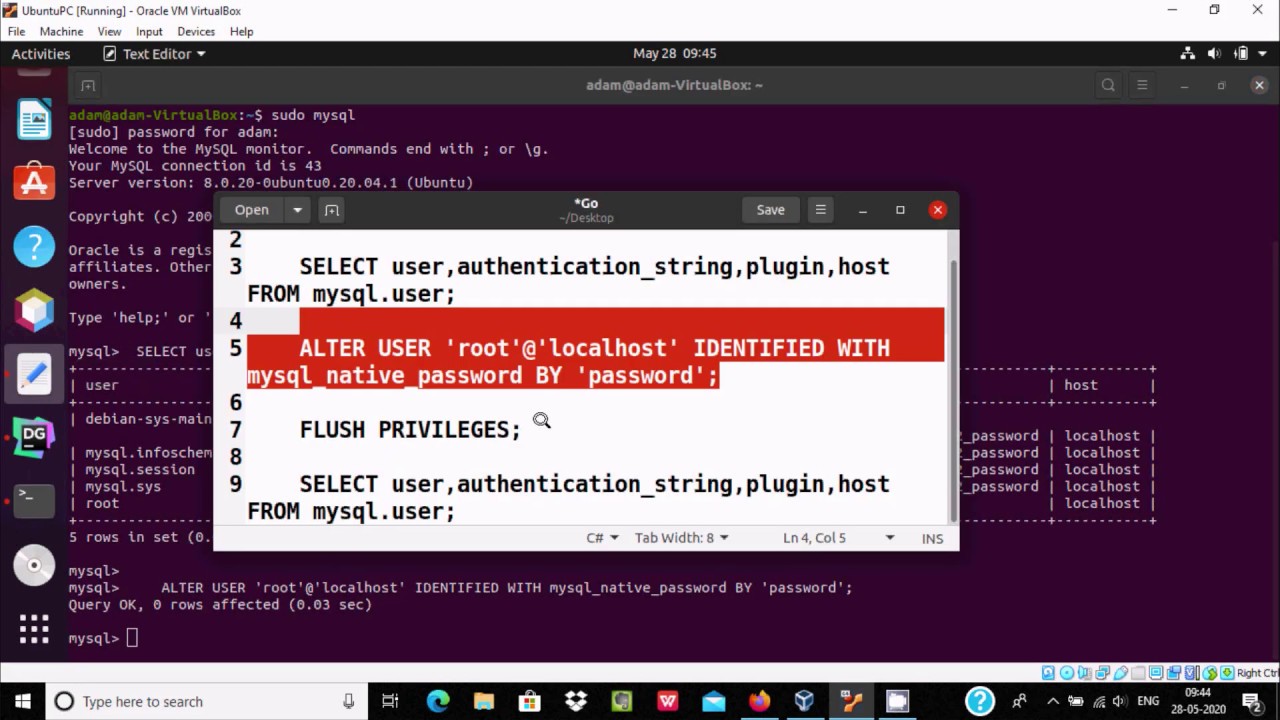Viewport: 1280px width, 720px height.
Task: Open the terminal hamburger menu
Action: click(1142, 85)
